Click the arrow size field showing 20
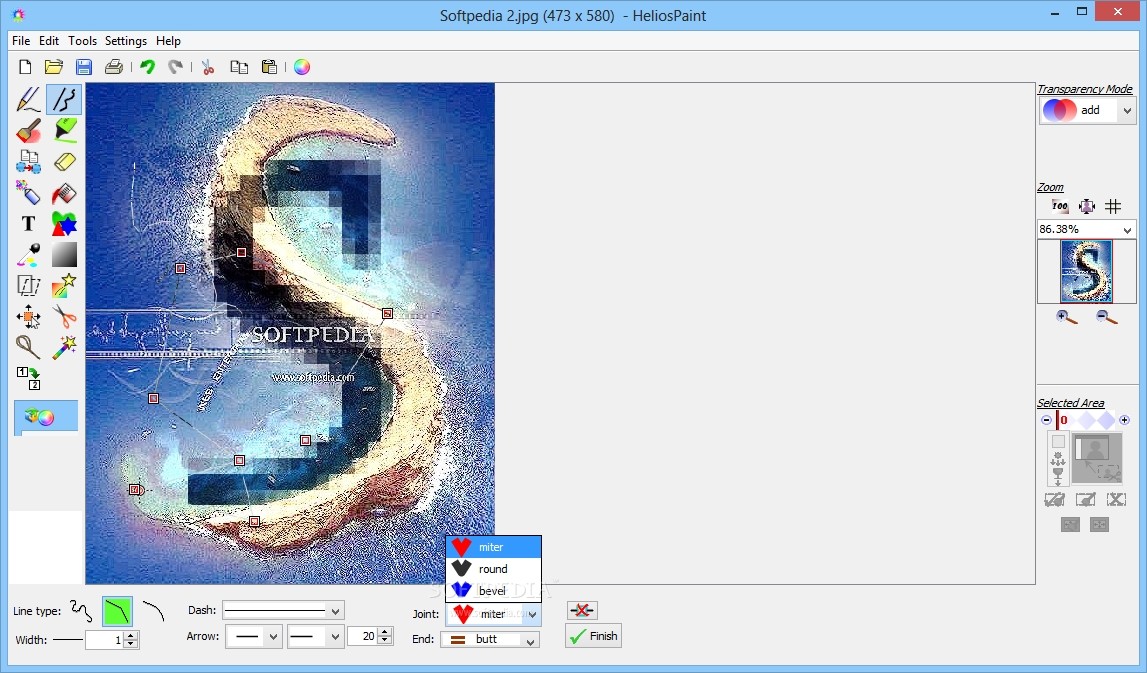Viewport: 1147px width, 673px height. pos(363,636)
